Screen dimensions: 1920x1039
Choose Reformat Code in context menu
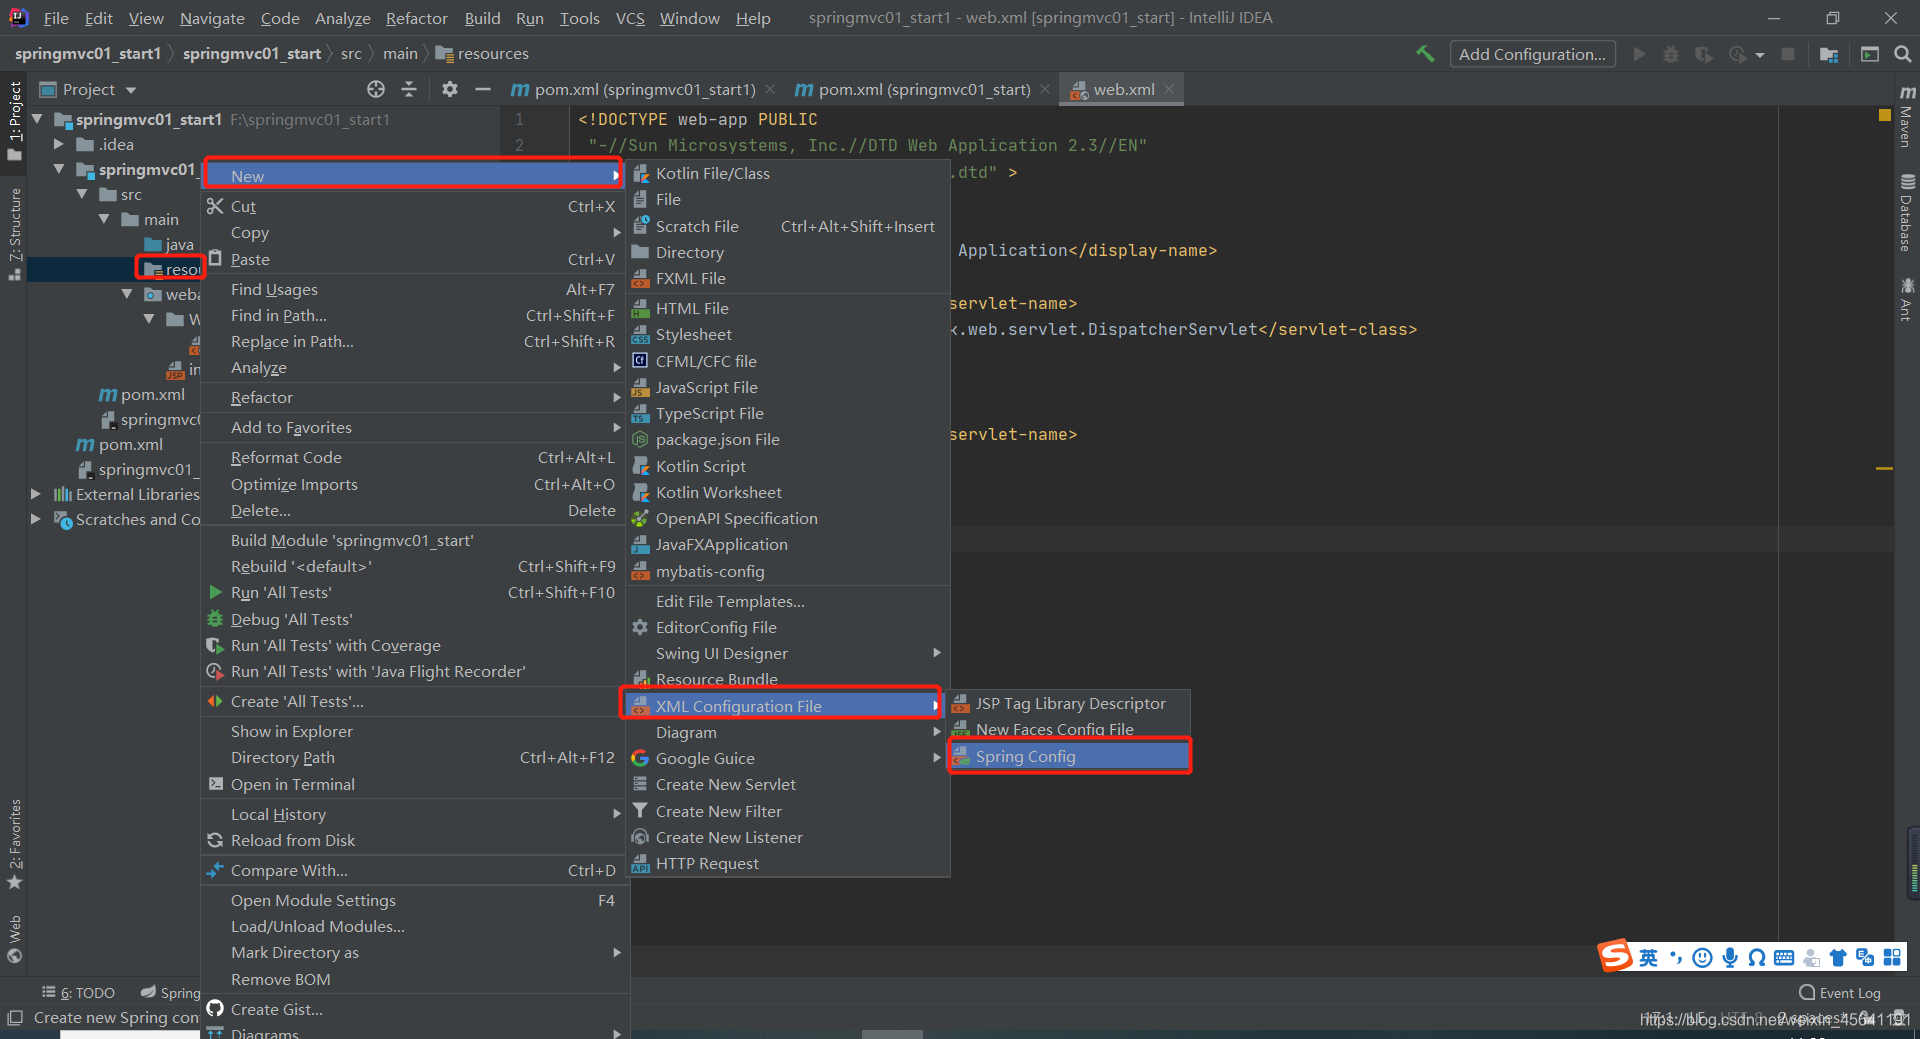tap(415, 457)
